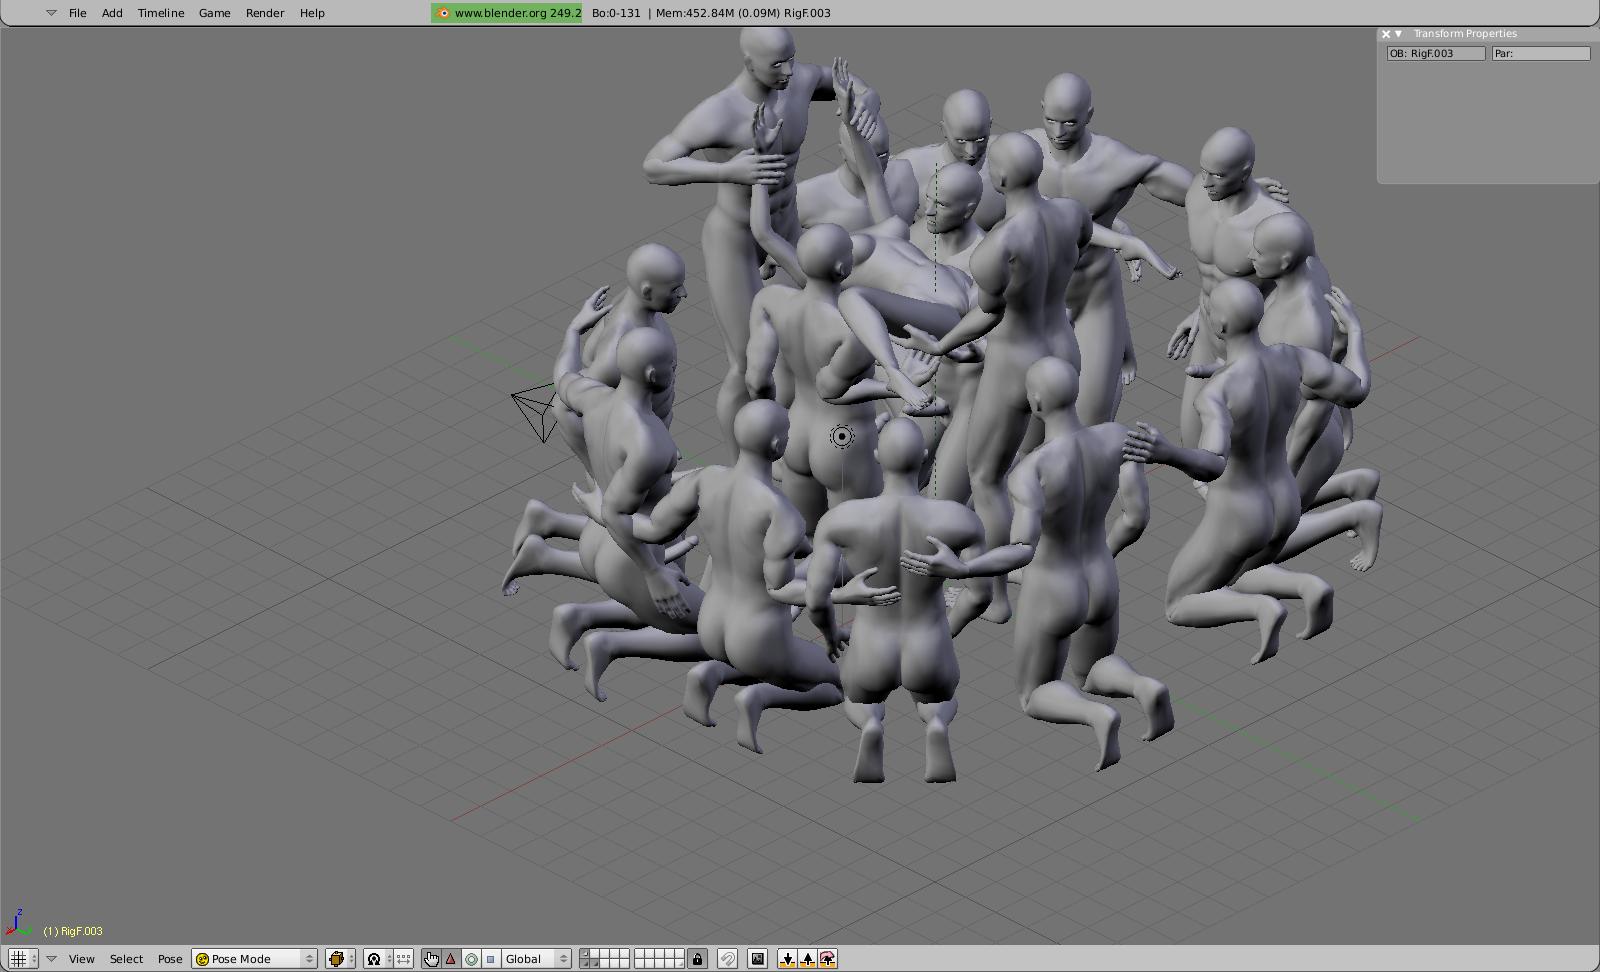Toggle layer 11 visibility button
Viewport: 1600px width, 972px height.
click(x=585, y=964)
